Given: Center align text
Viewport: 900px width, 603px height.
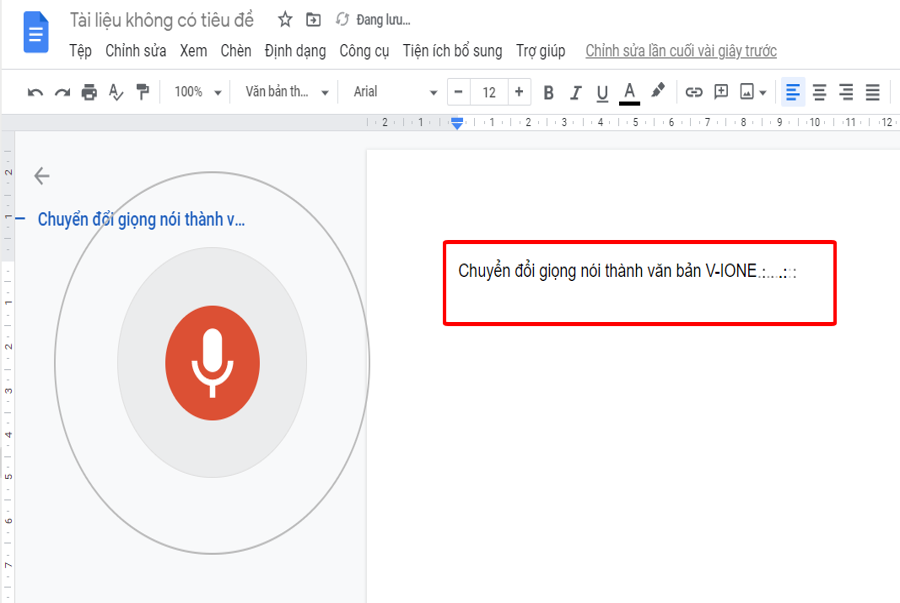Looking at the screenshot, I should (820, 92).
